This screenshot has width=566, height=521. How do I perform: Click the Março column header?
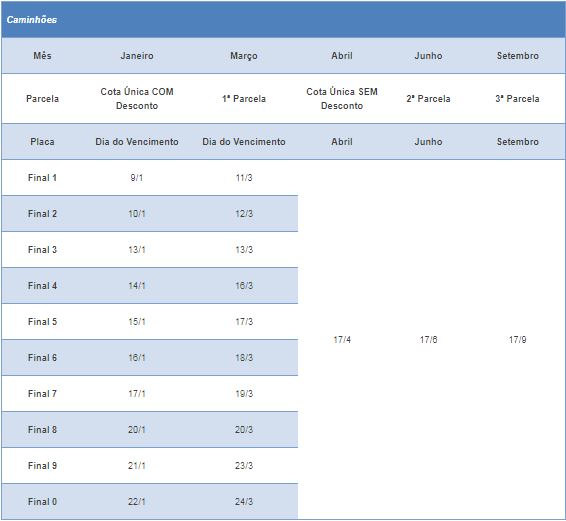[244, 56]
